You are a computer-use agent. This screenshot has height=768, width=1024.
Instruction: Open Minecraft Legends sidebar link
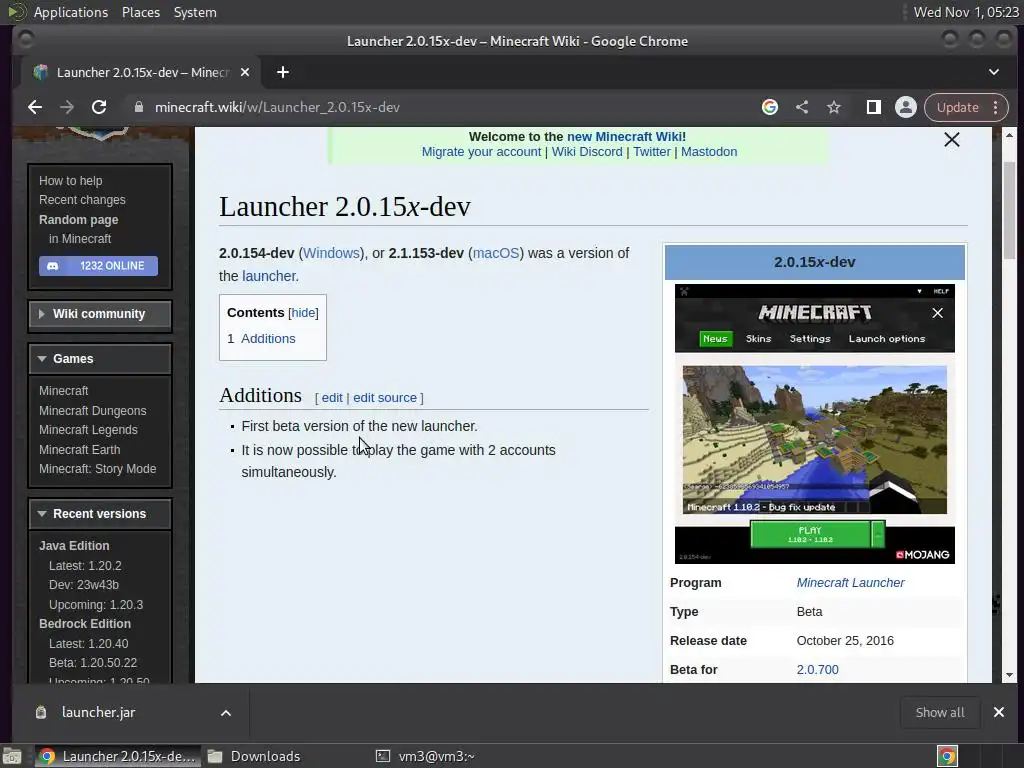point(88,430)
